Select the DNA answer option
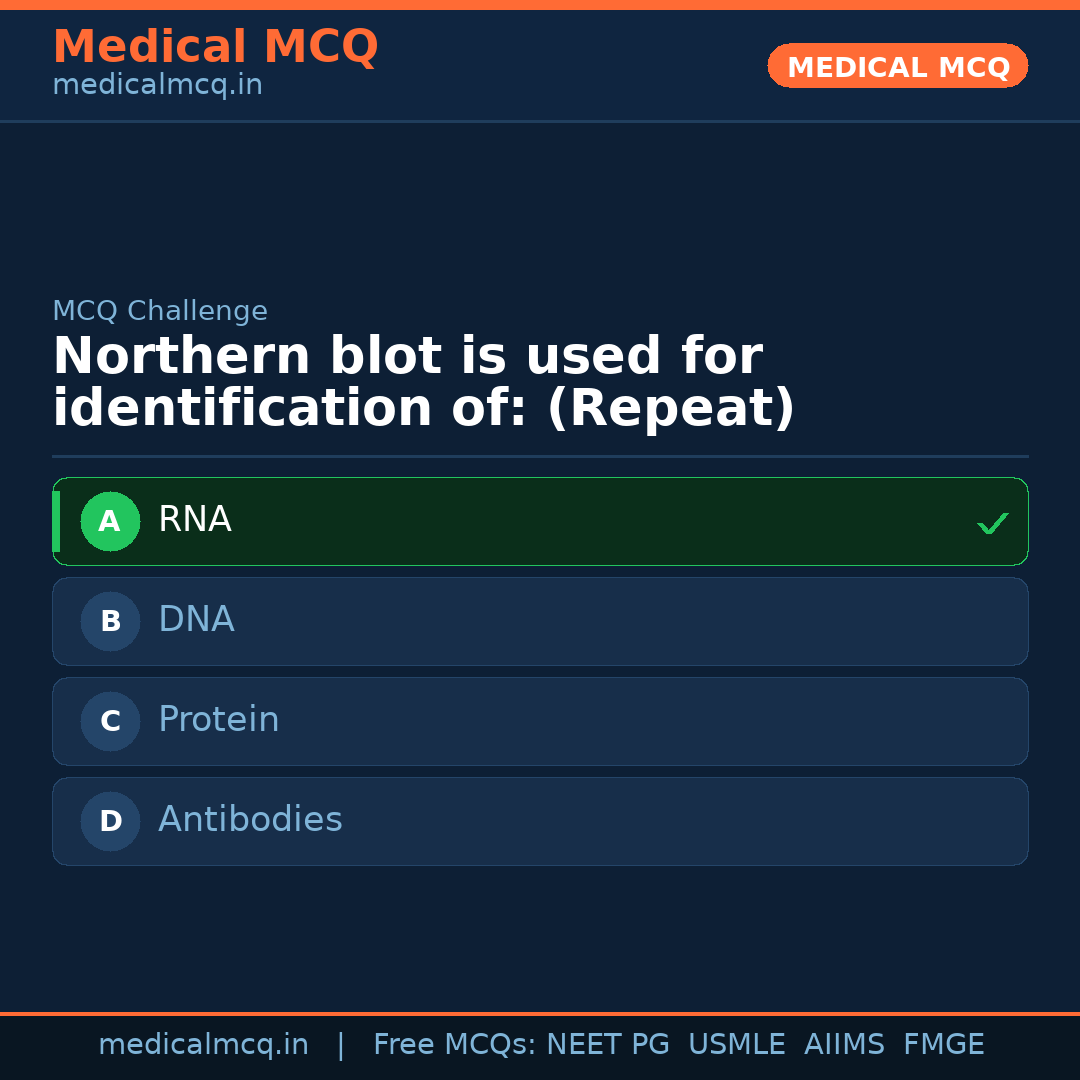This screenshot has height=1080, width=1080. point(540,621)
